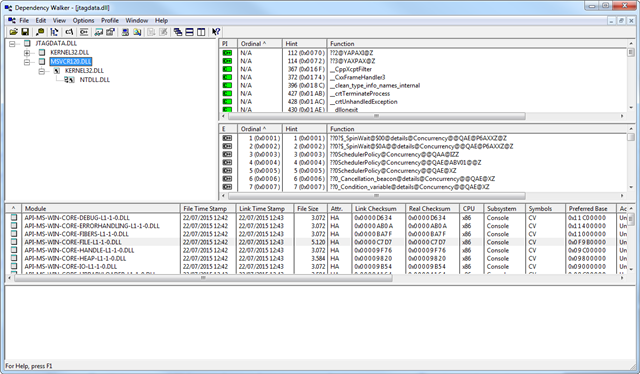640x374 pixels.
Task: Click the module icon beside JTAGDATA.DLL
Action: [27, 43]
